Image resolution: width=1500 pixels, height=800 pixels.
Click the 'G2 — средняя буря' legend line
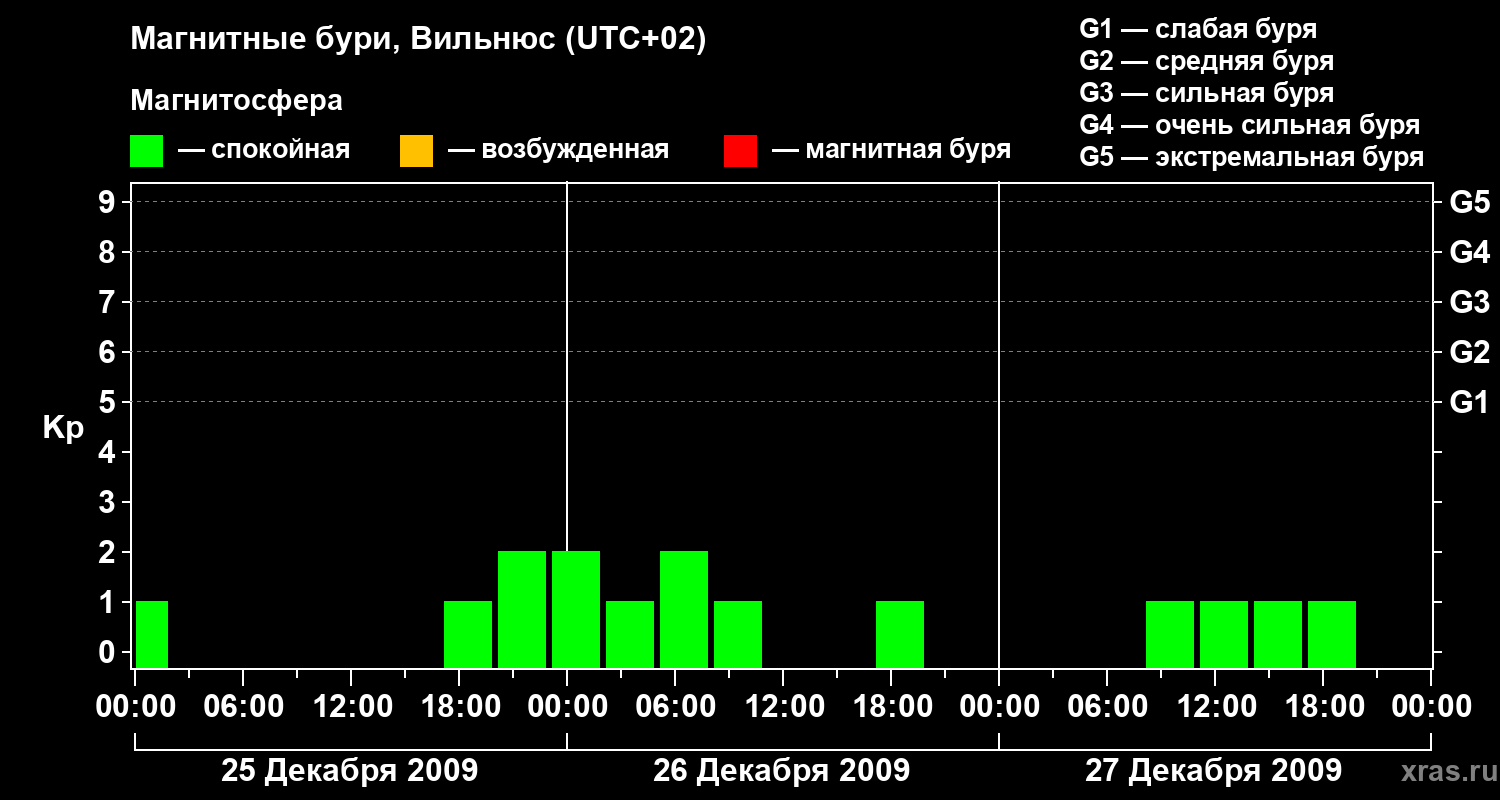click(1207, 61)
